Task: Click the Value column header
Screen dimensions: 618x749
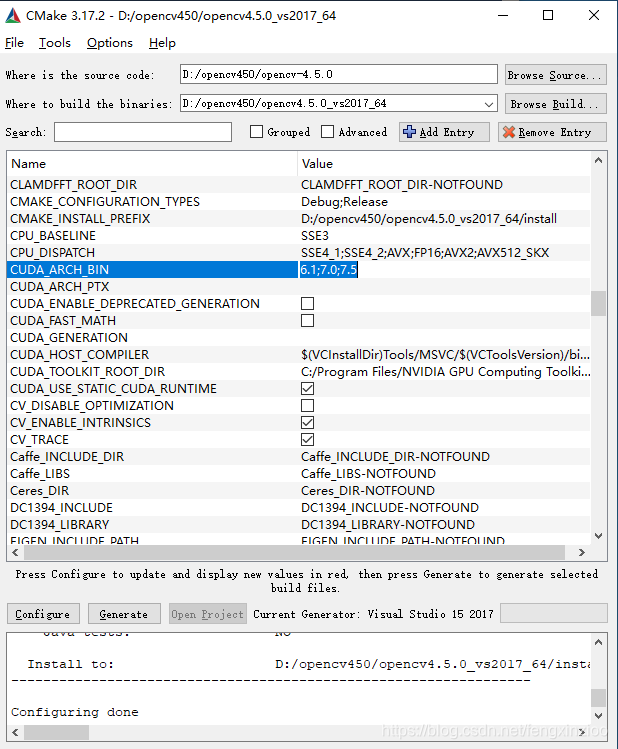Action: click(443, 164)
